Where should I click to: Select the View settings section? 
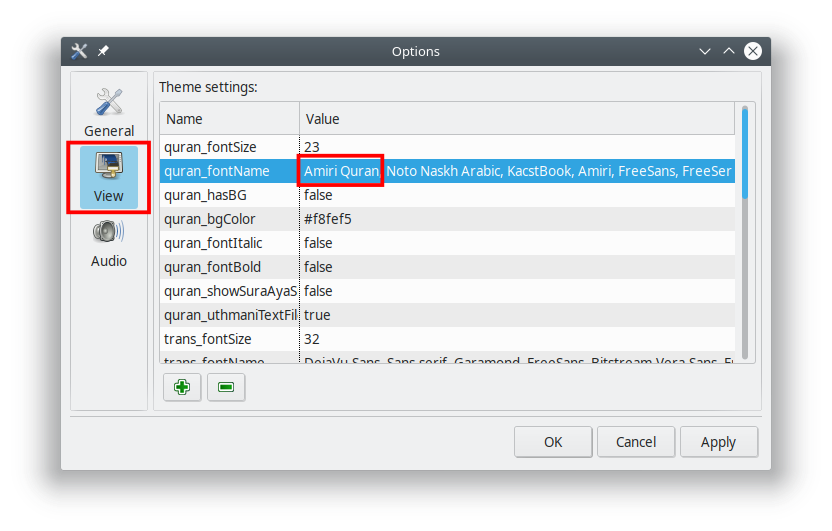pyautogui.click(x=109, y=177)
